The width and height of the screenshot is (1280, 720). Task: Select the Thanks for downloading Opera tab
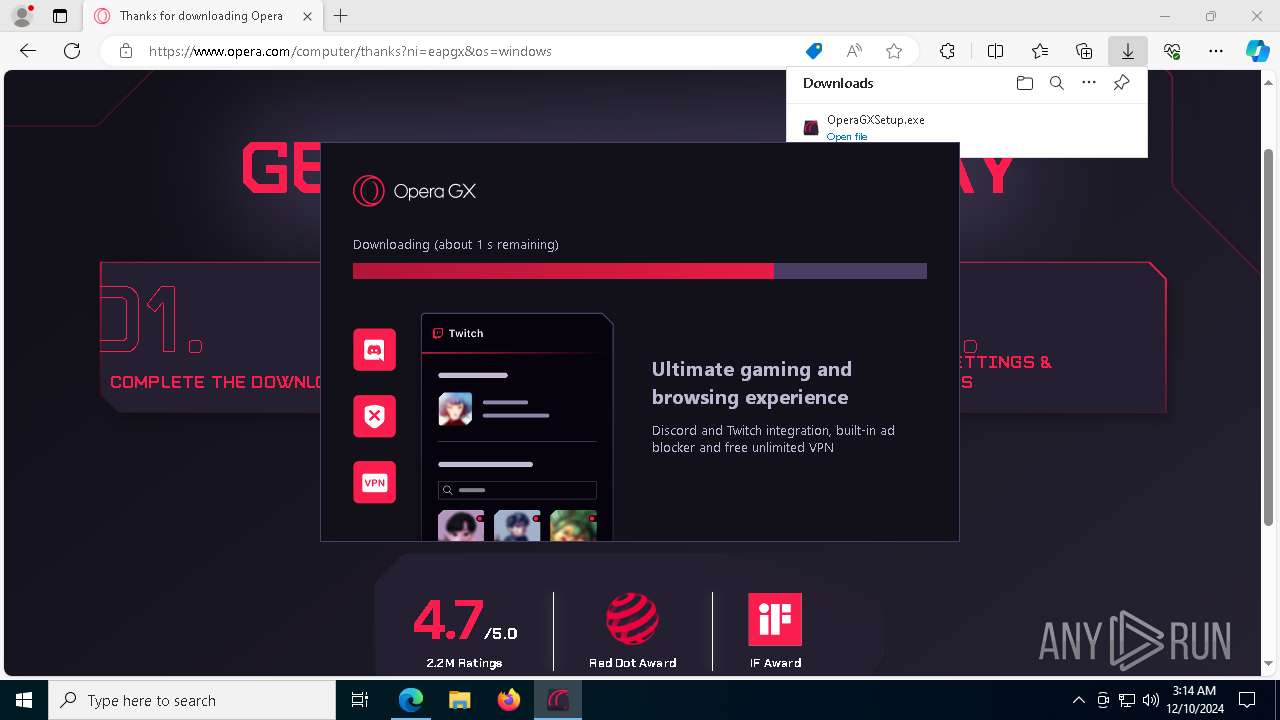point(200,16)
